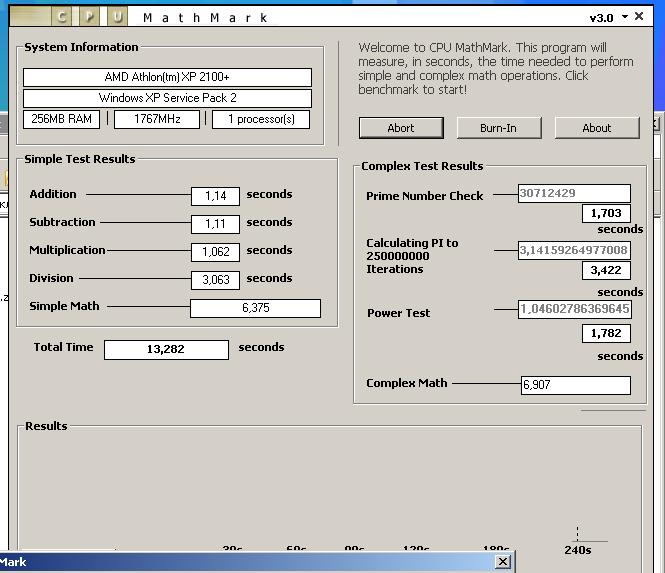The height and width of the screenshot is (573, 665).
Task: Click the Calculating PI to 250000000 Iterations label
Action: coord(412,256)
